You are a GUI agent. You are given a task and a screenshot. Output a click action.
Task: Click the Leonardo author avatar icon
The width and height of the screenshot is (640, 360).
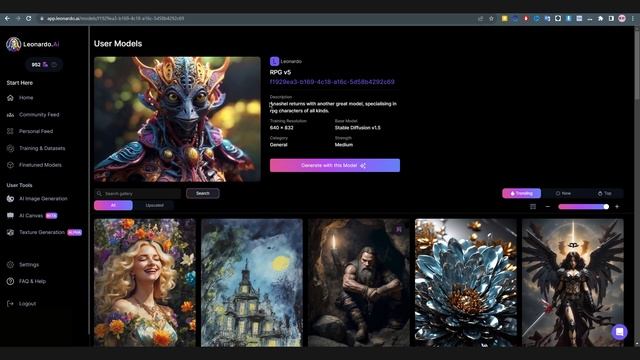[x=274, y=61]
